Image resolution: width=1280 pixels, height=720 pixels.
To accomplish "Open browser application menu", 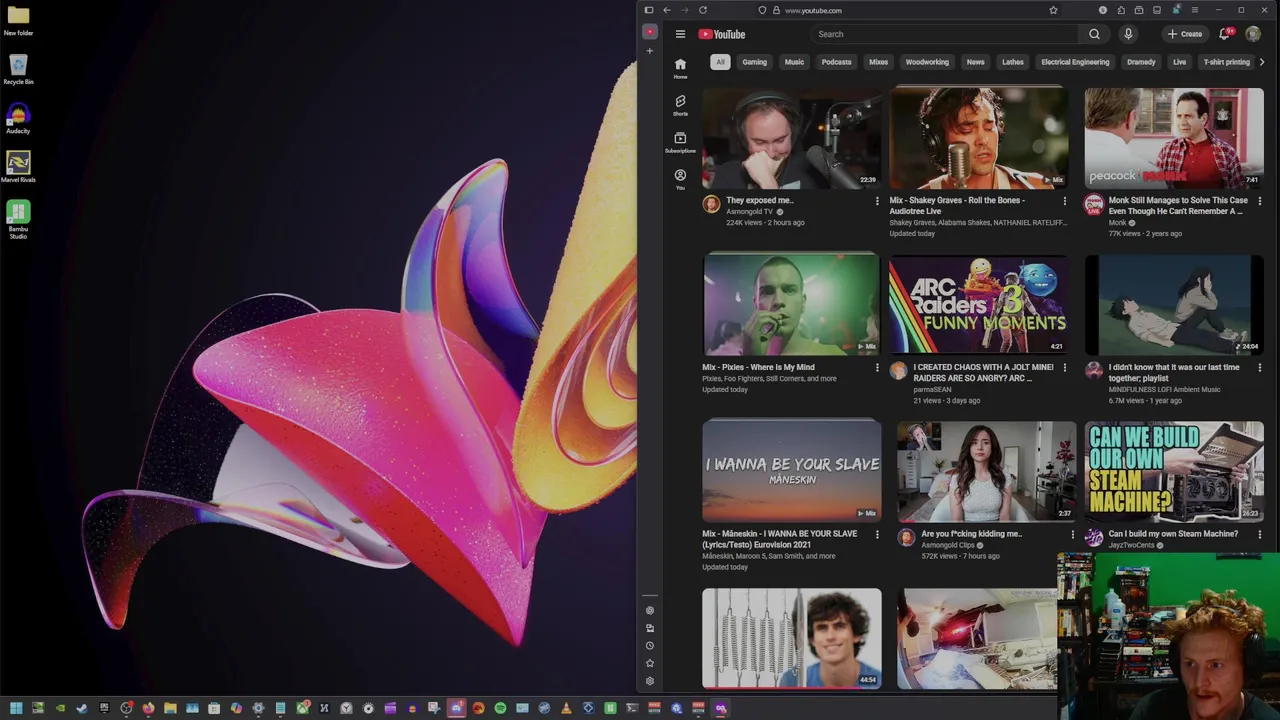I will point(1194,10).
